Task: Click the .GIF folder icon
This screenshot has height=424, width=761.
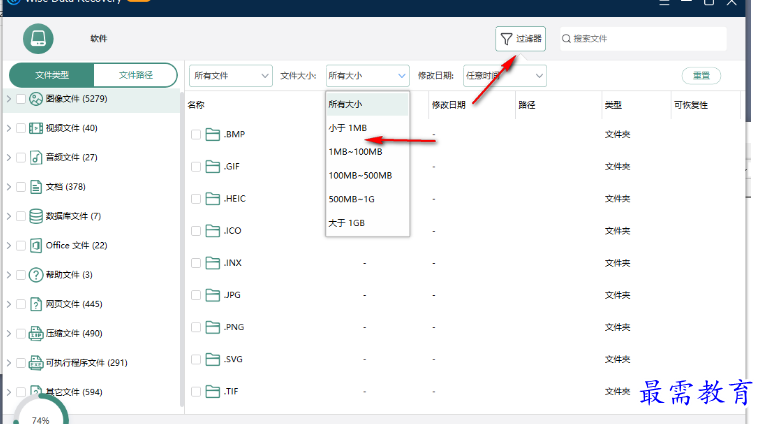Action: (213, 167)
